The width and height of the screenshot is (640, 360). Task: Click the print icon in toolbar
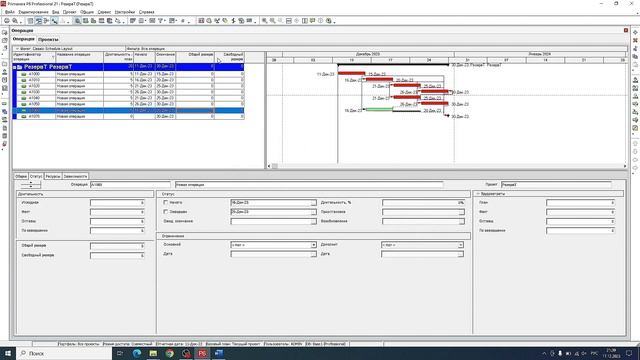(7, 21)
